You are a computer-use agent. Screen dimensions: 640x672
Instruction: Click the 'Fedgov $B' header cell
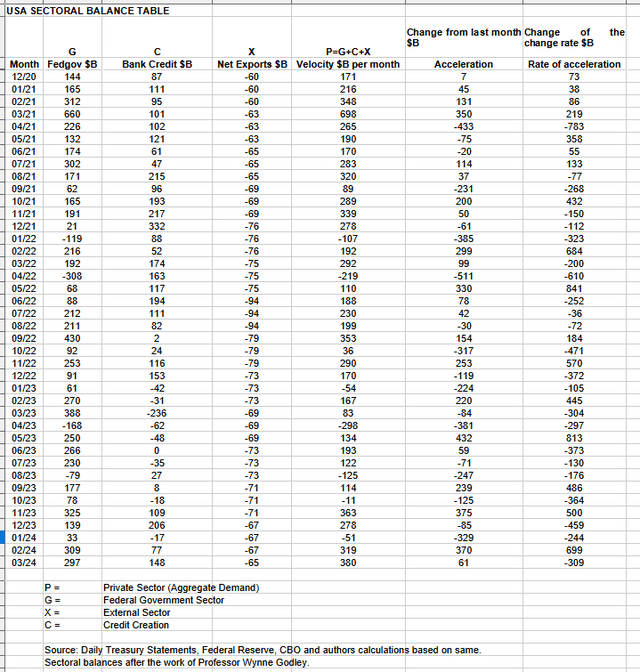[72, 64]
